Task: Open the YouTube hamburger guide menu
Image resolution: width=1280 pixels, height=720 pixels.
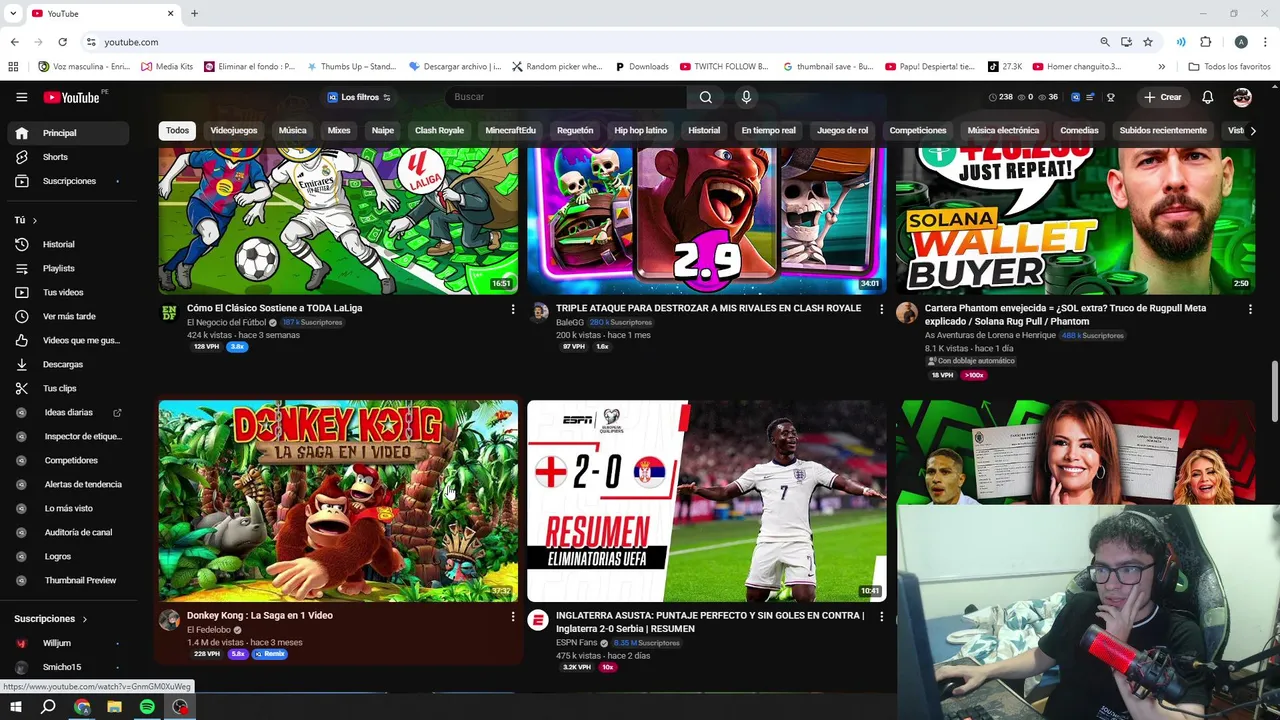Action: click(21, 97)
